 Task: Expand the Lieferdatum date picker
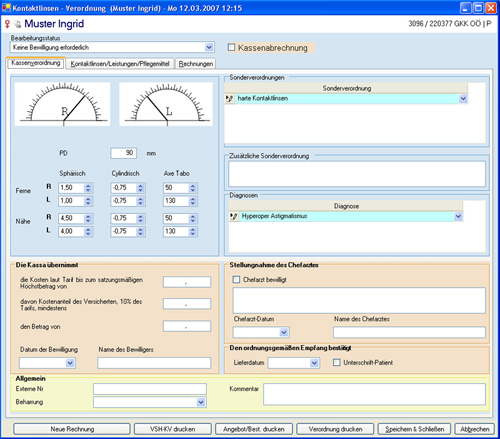314,363
